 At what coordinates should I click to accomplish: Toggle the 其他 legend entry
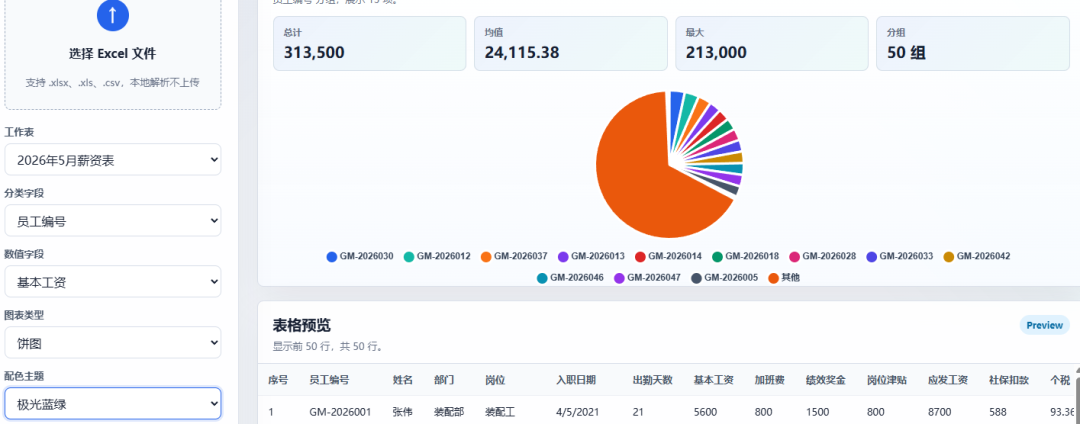click(x=785, y=278)
